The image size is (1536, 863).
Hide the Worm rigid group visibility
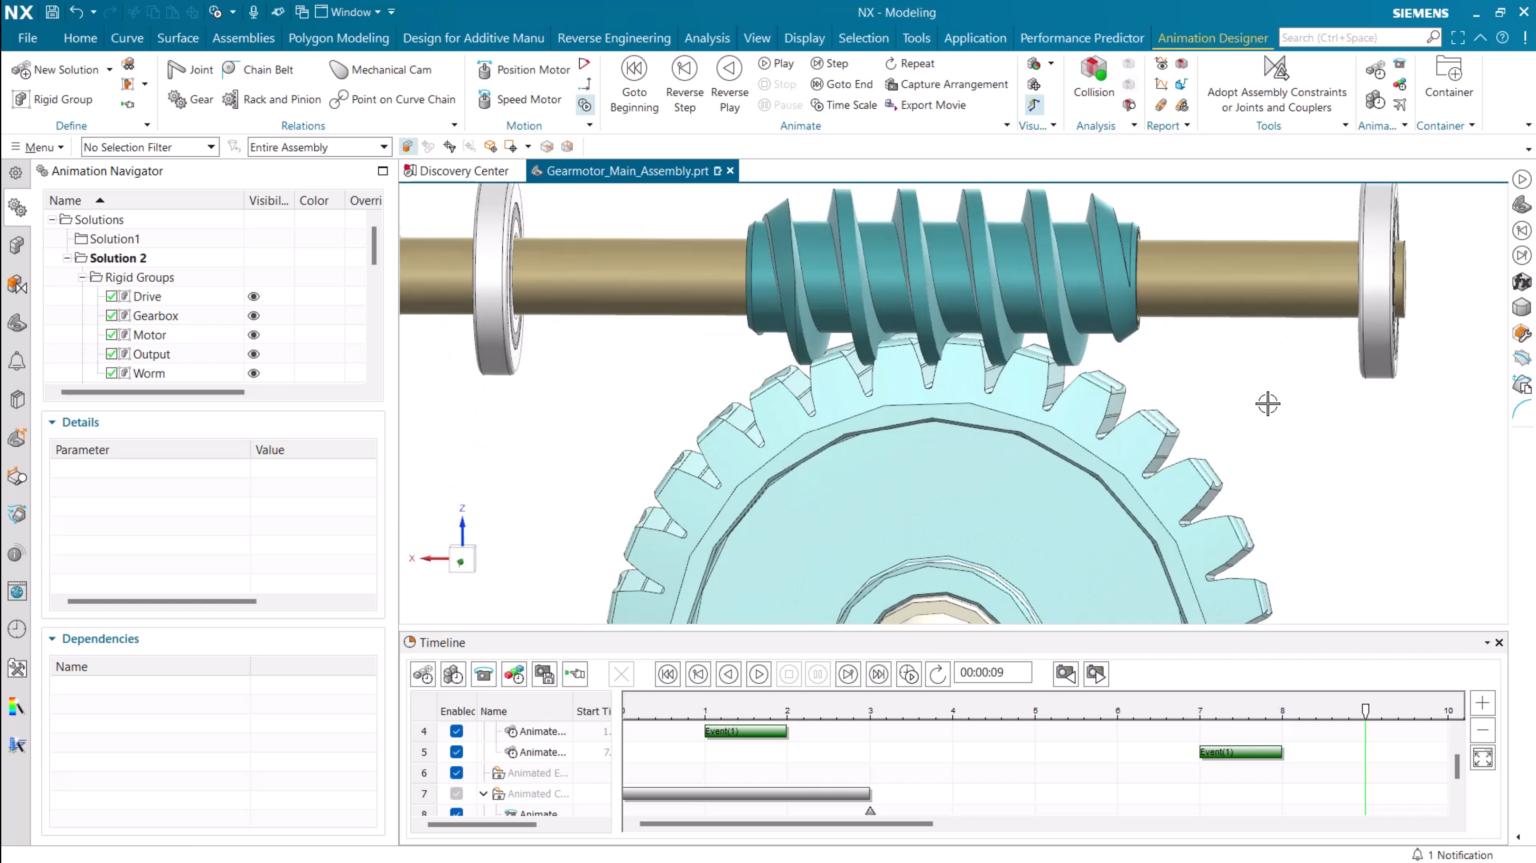254,373
